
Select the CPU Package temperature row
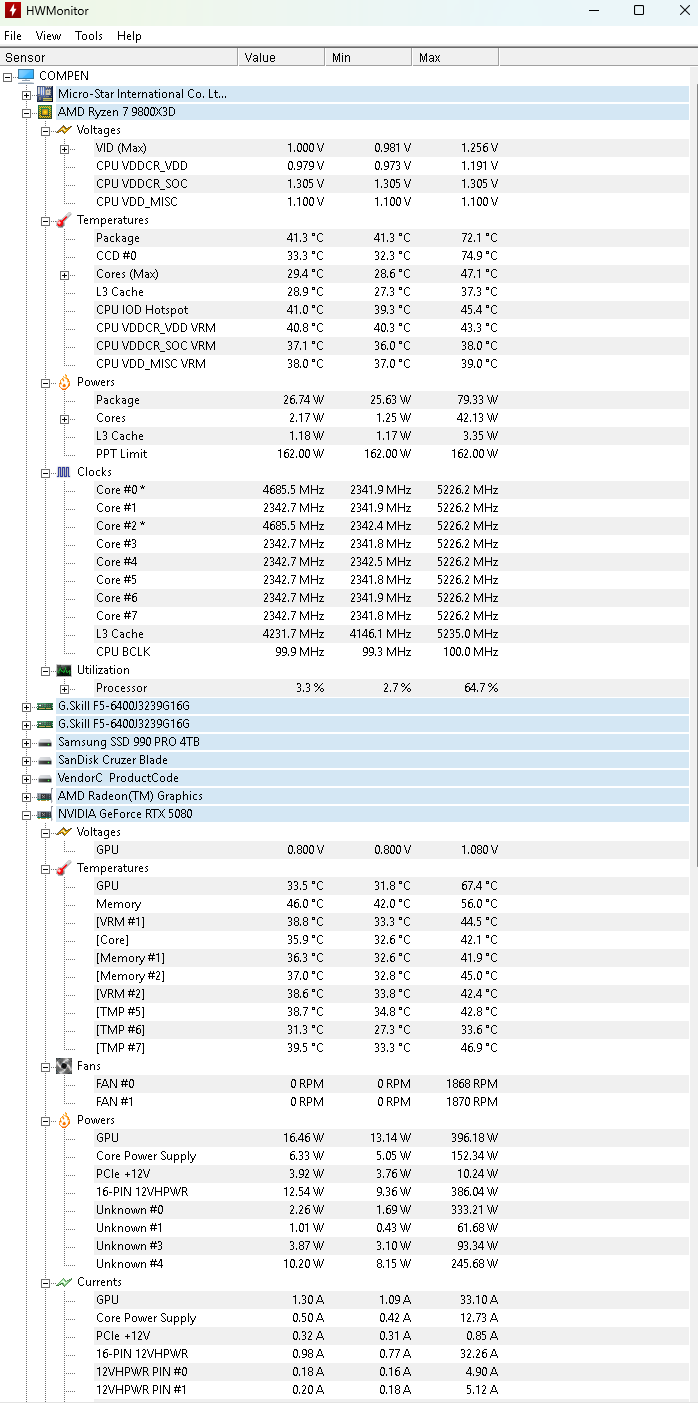click(297, 238)
